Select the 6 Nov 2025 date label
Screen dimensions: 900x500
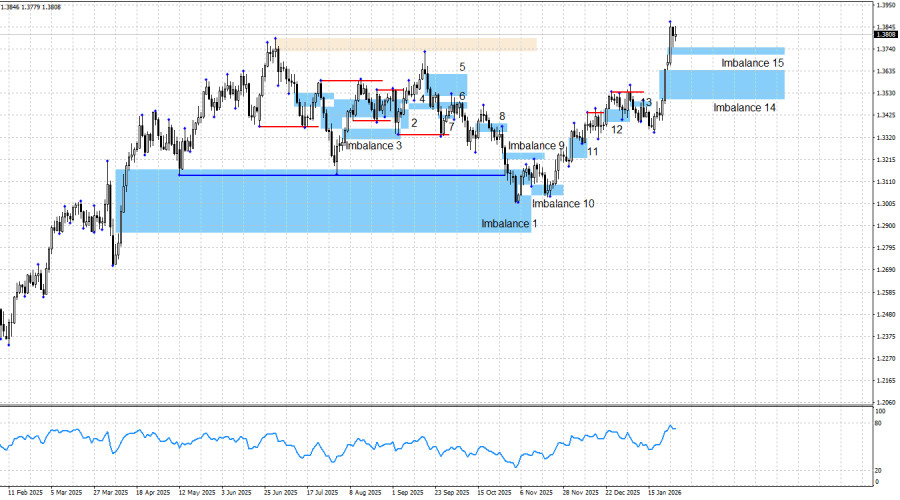click(x=536, y=493)
